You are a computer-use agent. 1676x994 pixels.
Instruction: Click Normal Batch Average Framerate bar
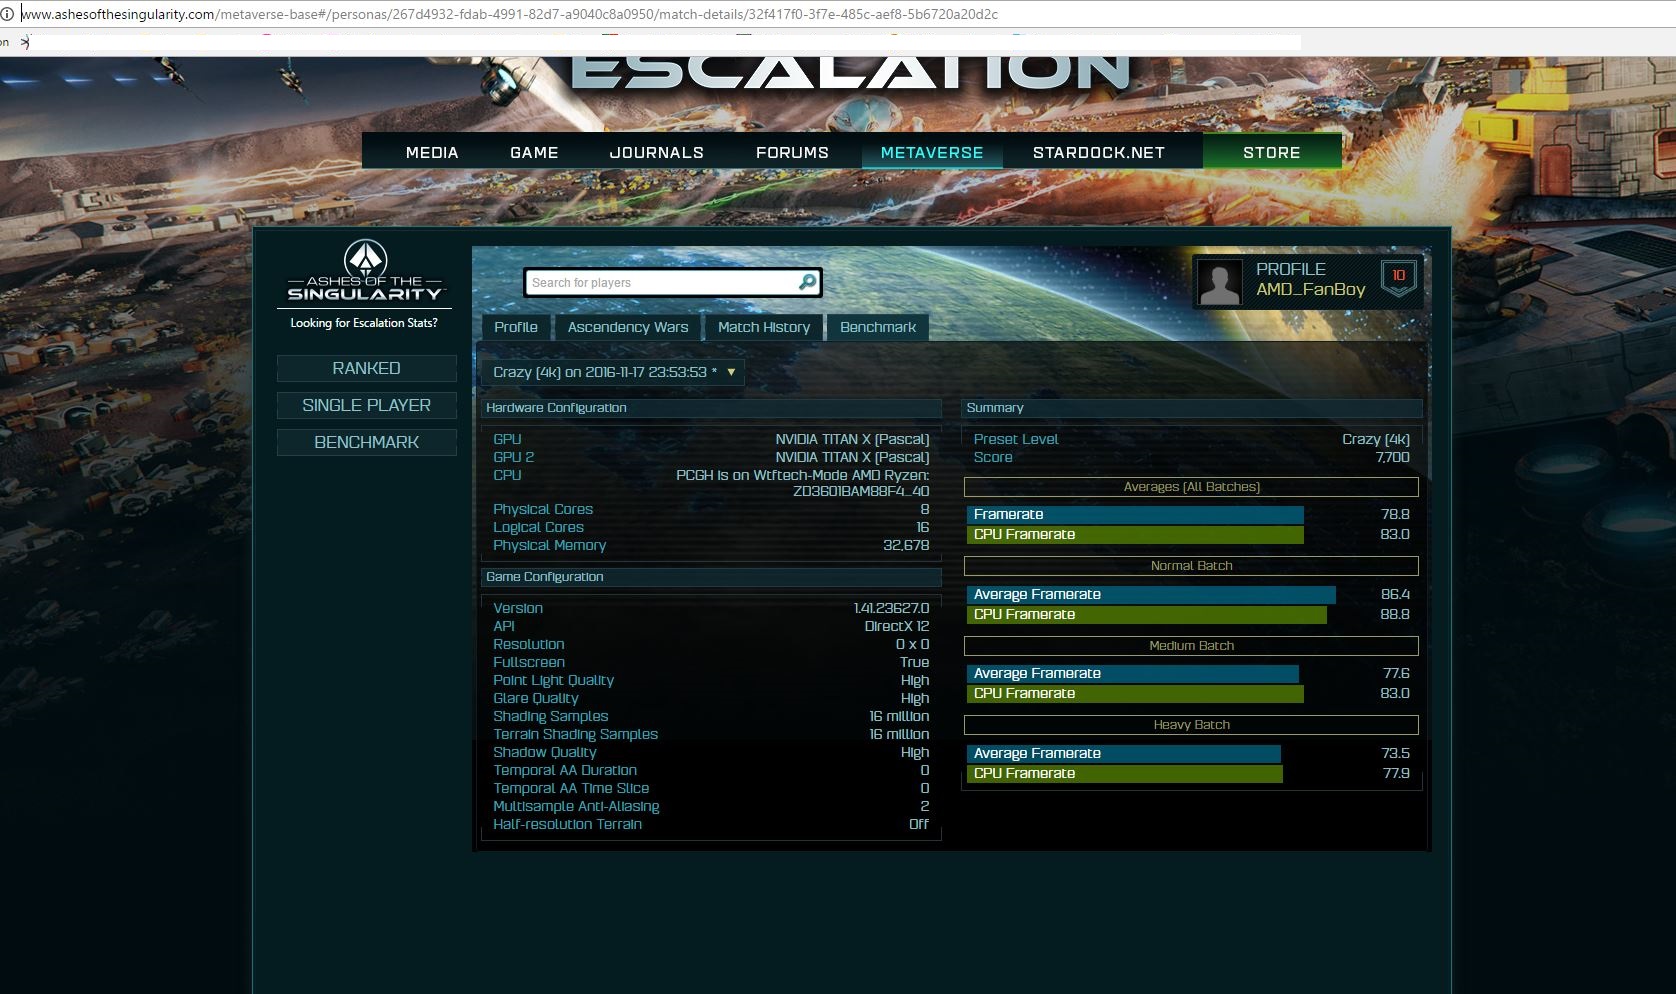[x=1151, y=594]
